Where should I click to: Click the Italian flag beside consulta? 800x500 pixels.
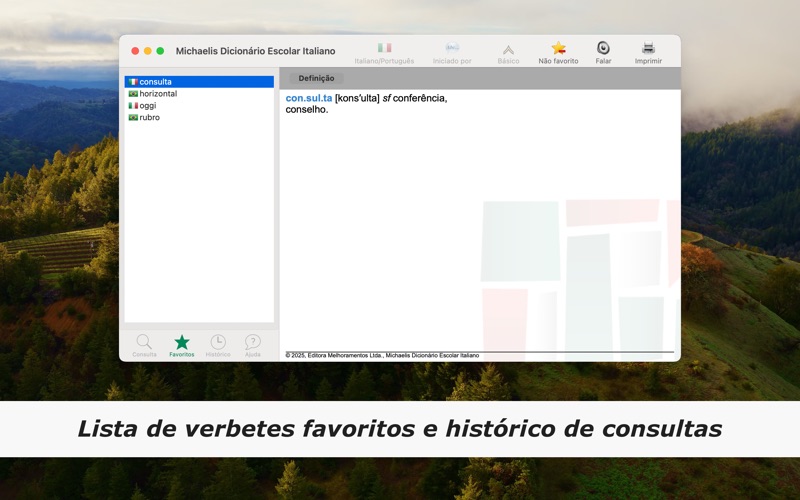(133, 82)
